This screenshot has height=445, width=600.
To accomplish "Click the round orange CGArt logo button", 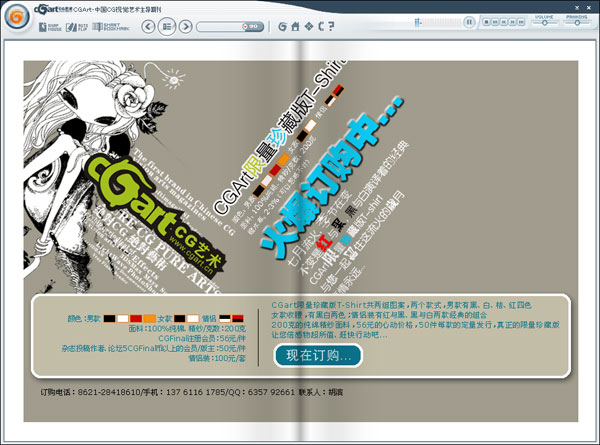I will [x=17, y=17].
